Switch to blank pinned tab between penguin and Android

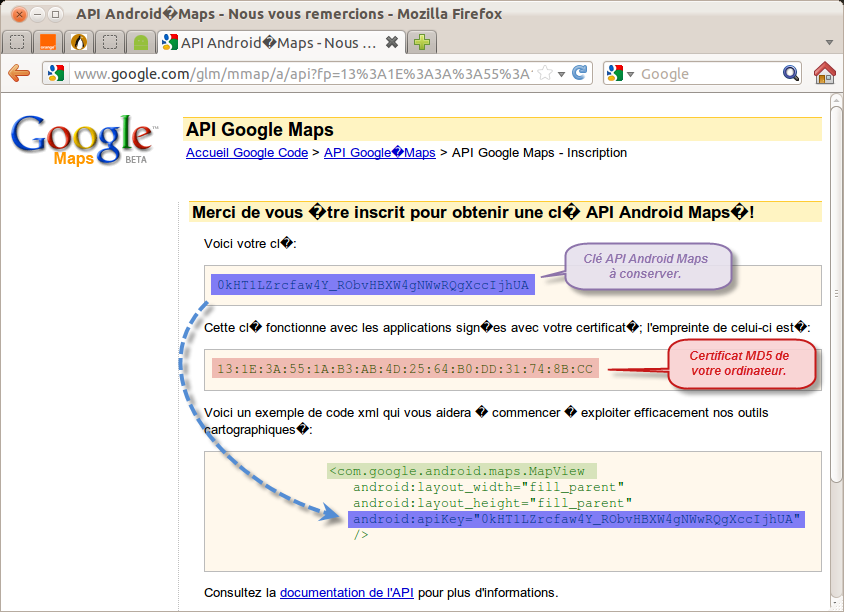coord(110,42)
